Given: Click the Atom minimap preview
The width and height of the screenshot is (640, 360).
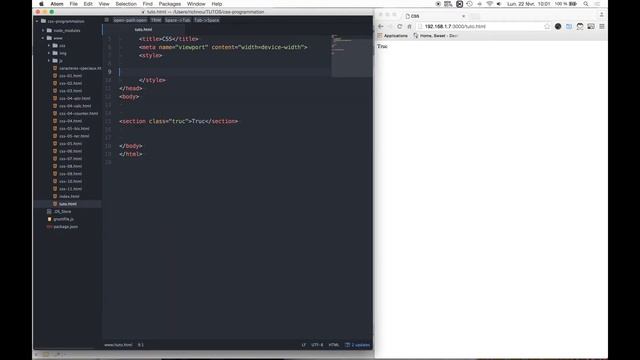Looking at the screenshot, I should pyautogui.click(x=351, y=55).
